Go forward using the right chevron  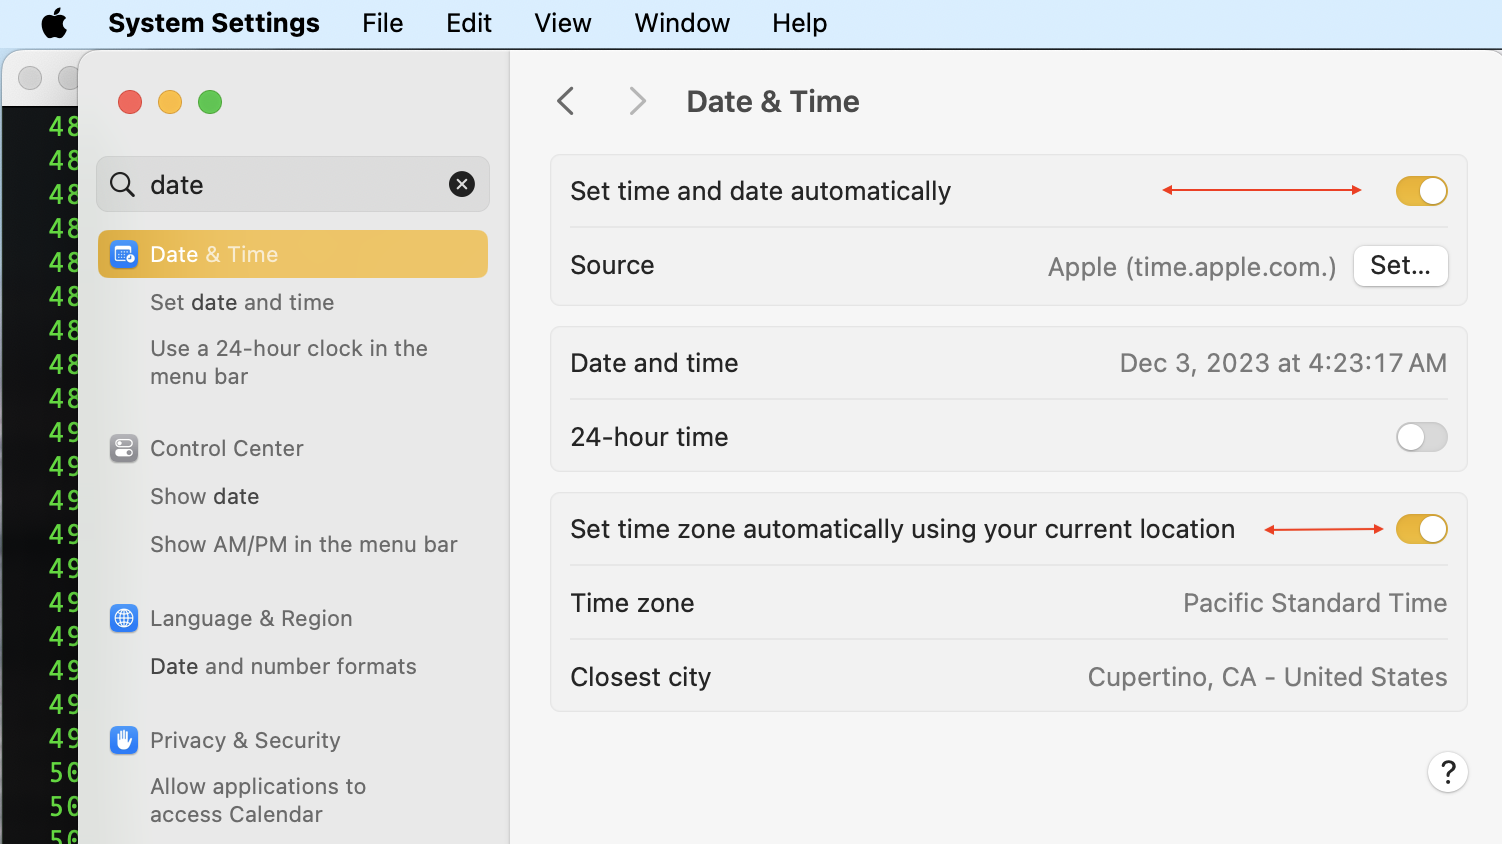(637, 101)
